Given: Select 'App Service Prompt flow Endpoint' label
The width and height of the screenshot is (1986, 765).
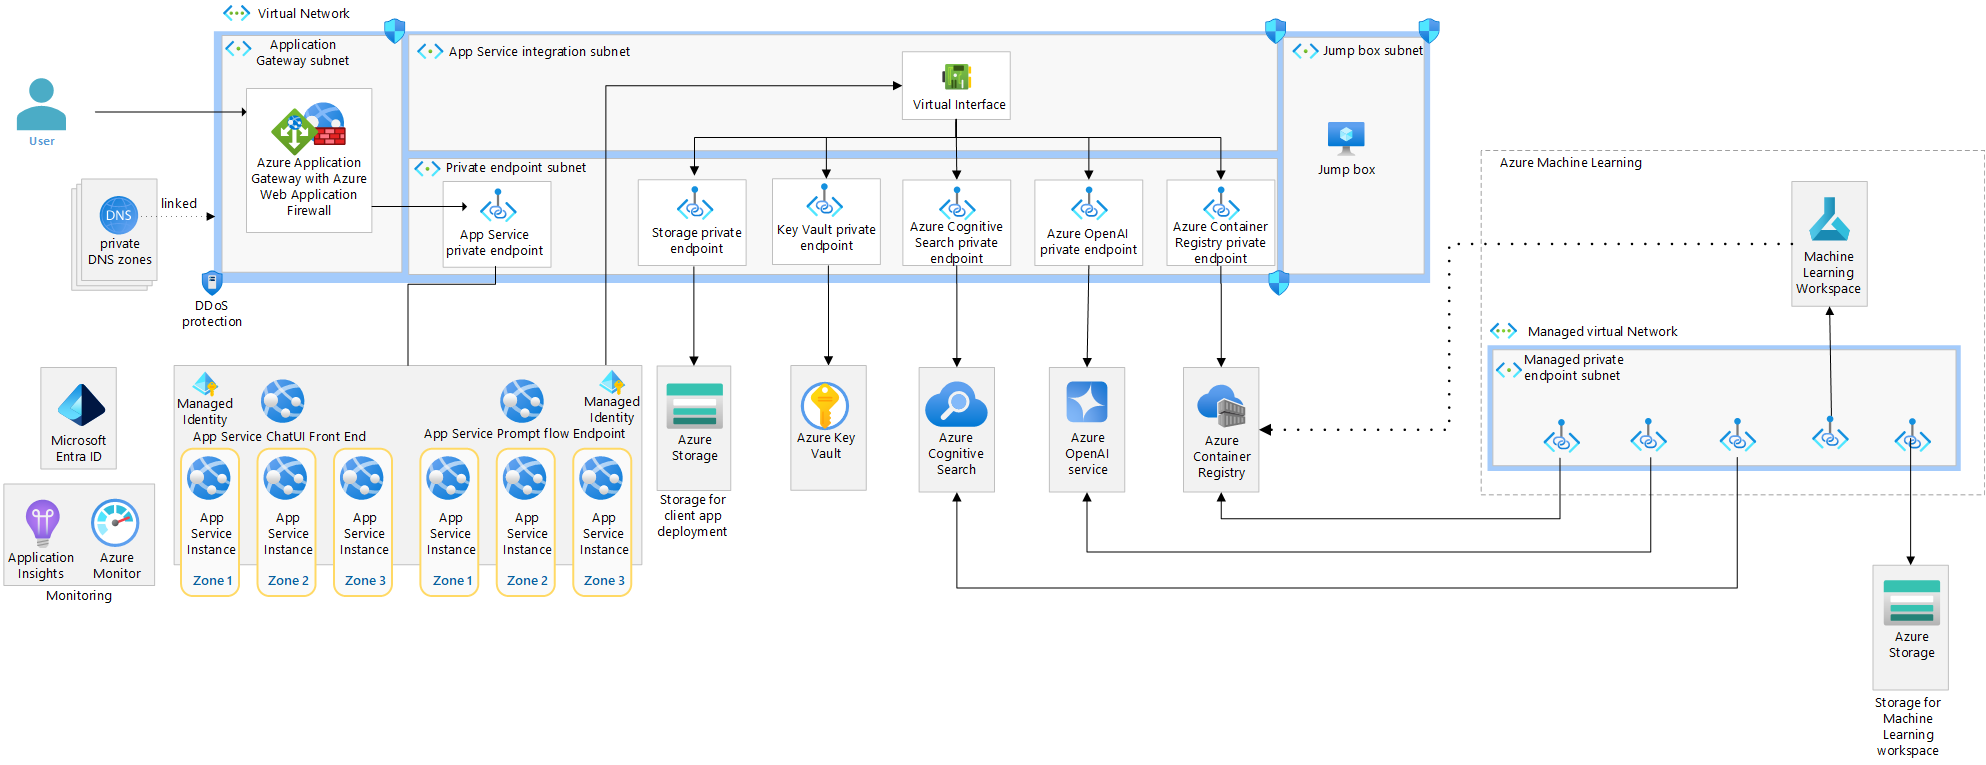Looking at the screenshot, I should (524, 434).
